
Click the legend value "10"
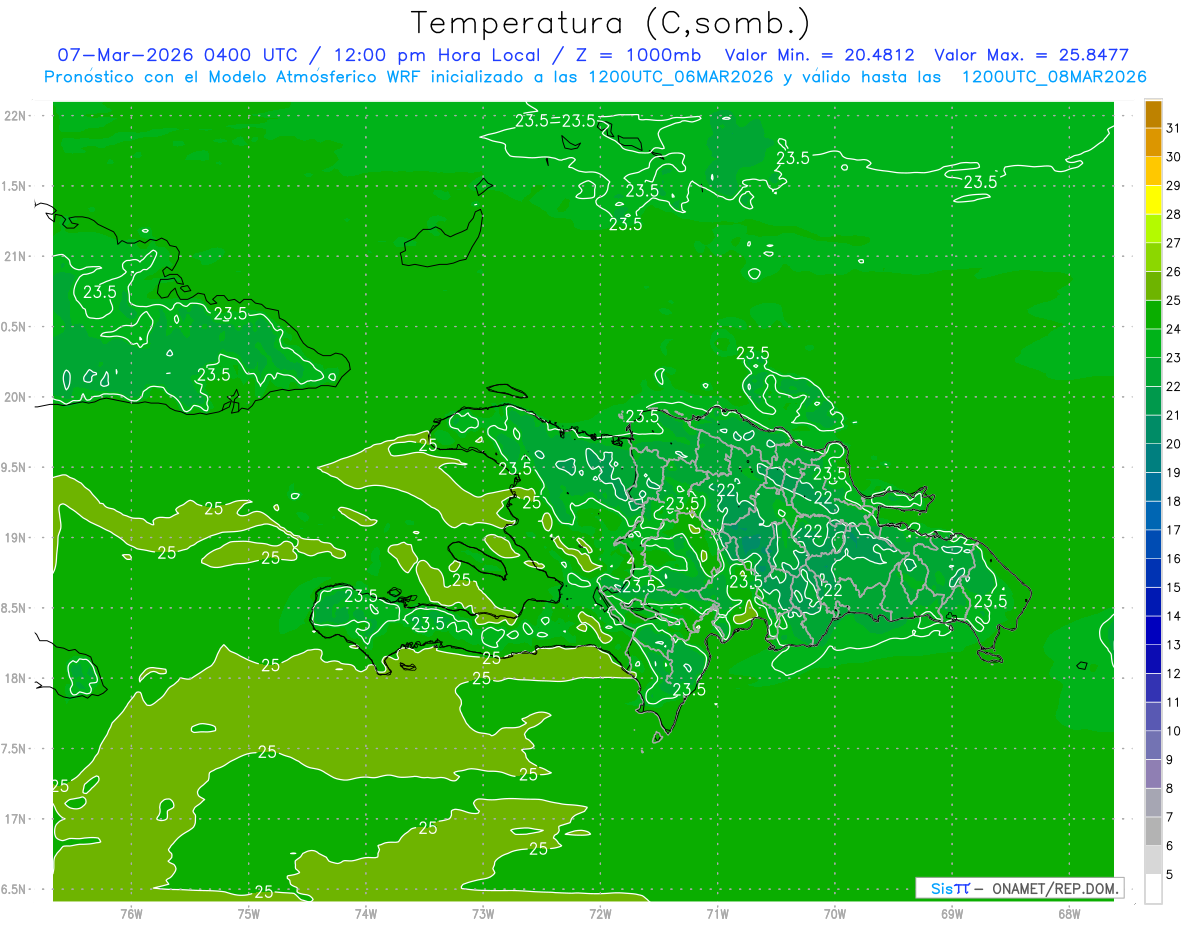click(1173, 731)
